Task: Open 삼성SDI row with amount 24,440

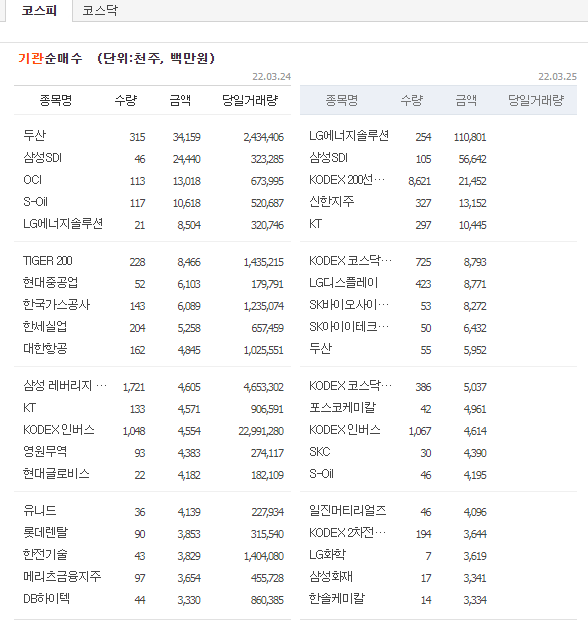Action: click(x=42, y=158)
